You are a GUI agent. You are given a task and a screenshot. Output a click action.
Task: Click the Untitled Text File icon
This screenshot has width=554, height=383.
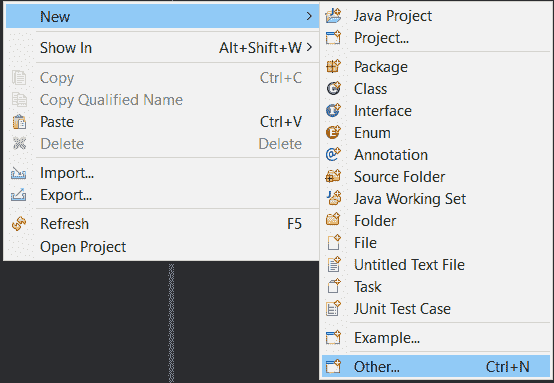click(333, 264)
